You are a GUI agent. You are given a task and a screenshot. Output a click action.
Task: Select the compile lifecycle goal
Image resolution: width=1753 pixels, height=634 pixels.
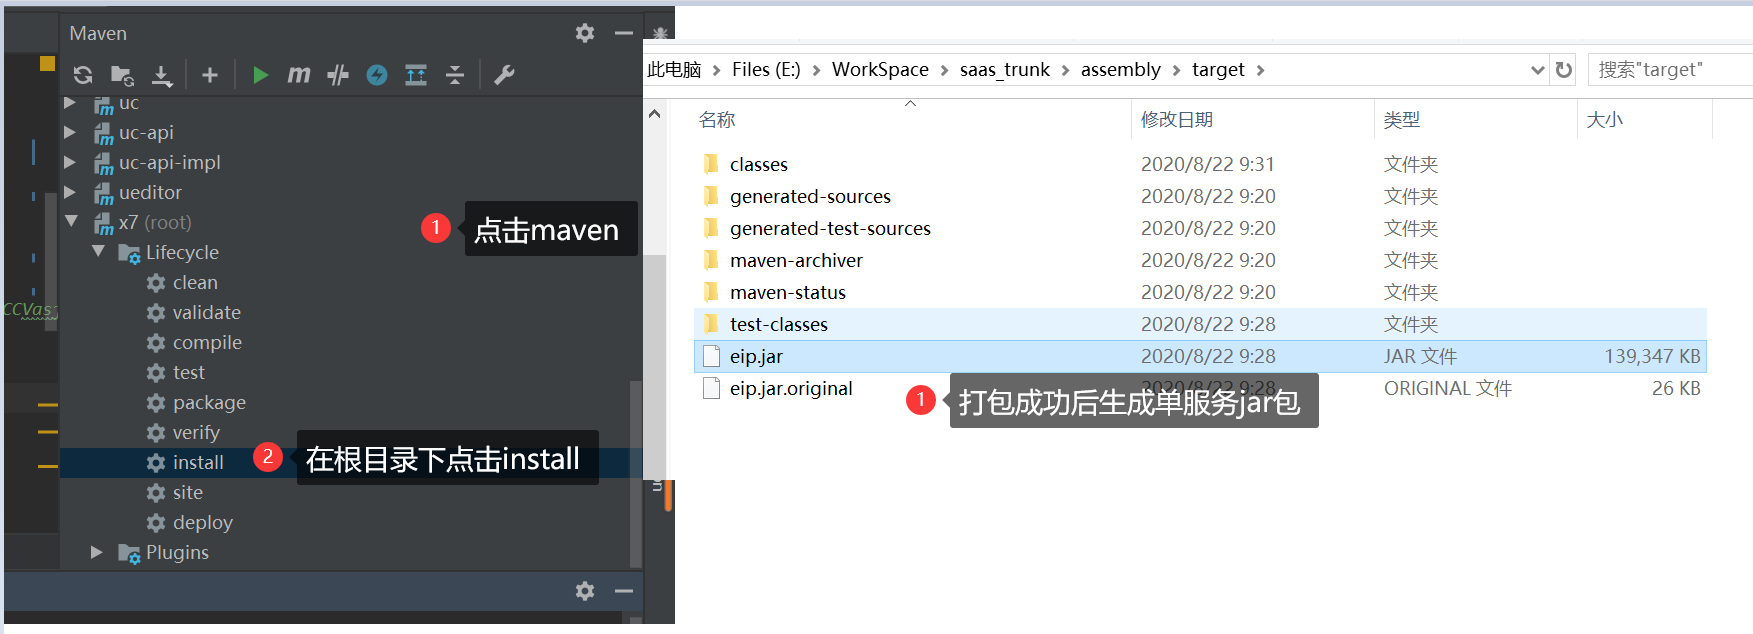coord(207,342)
